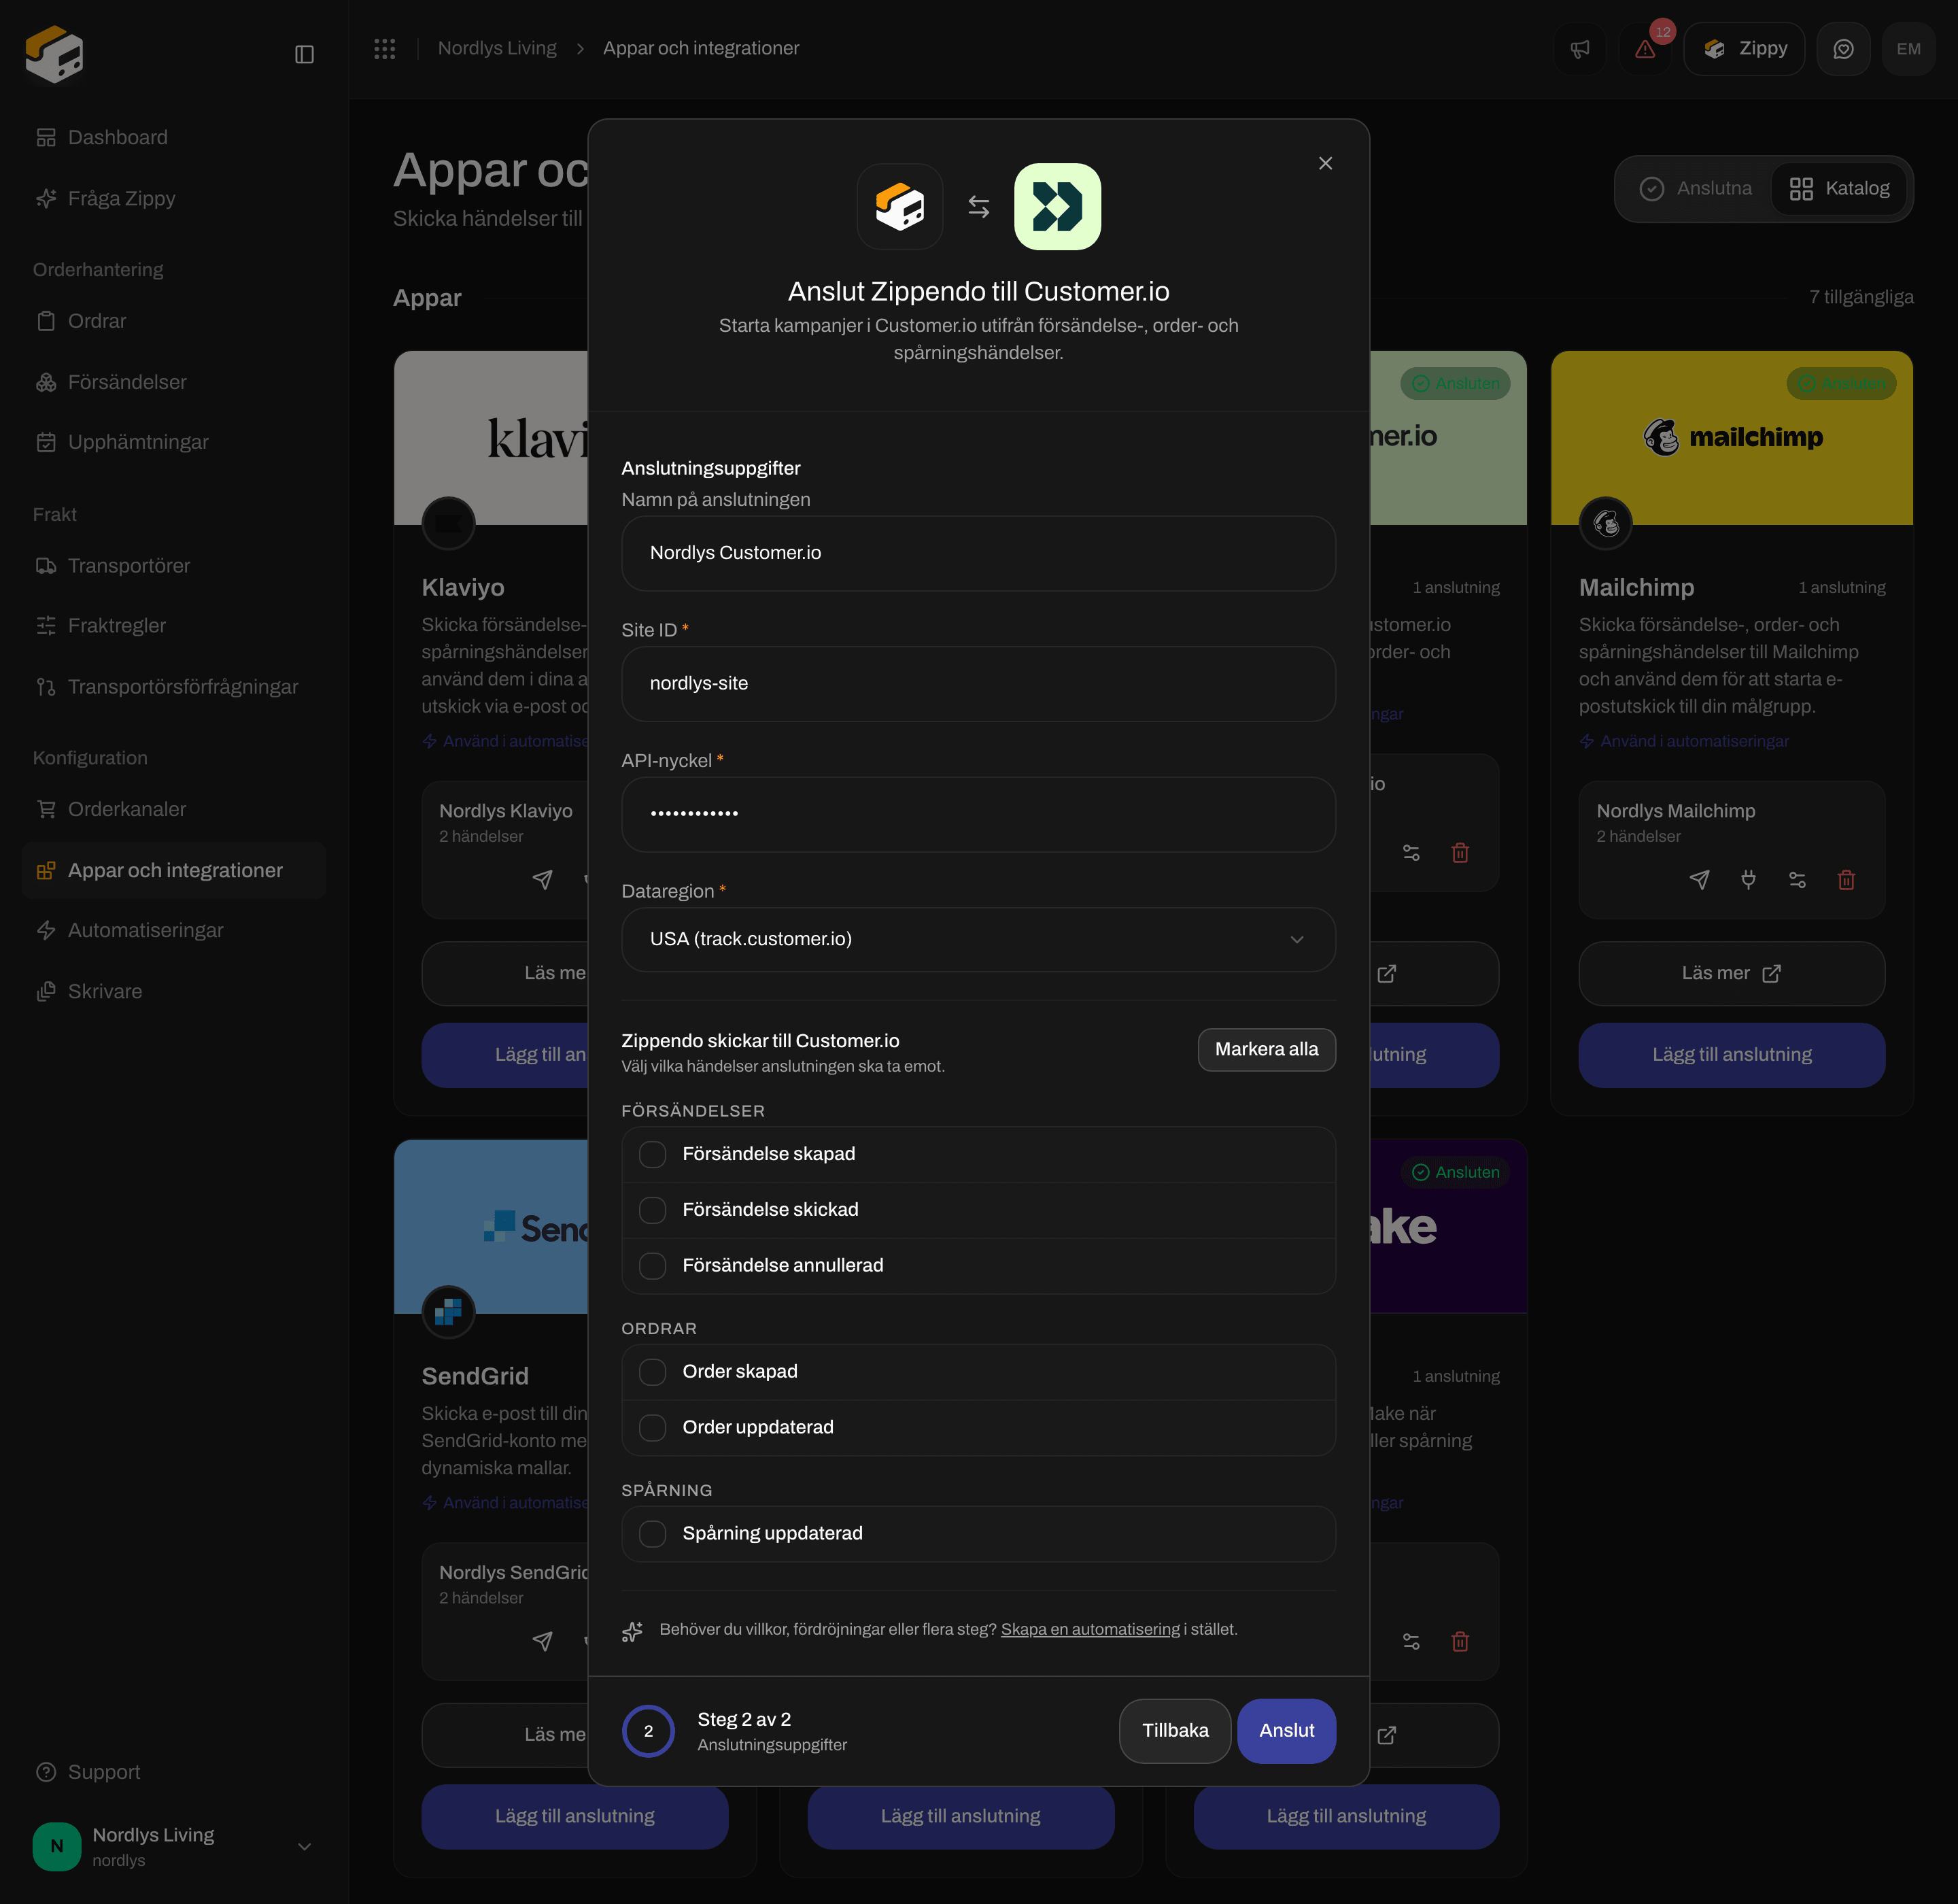This screenshot has width=1958, height=1904.
Task: Click the plug icon on Nordlys Mailchimp
Action: pos(1748,879)
